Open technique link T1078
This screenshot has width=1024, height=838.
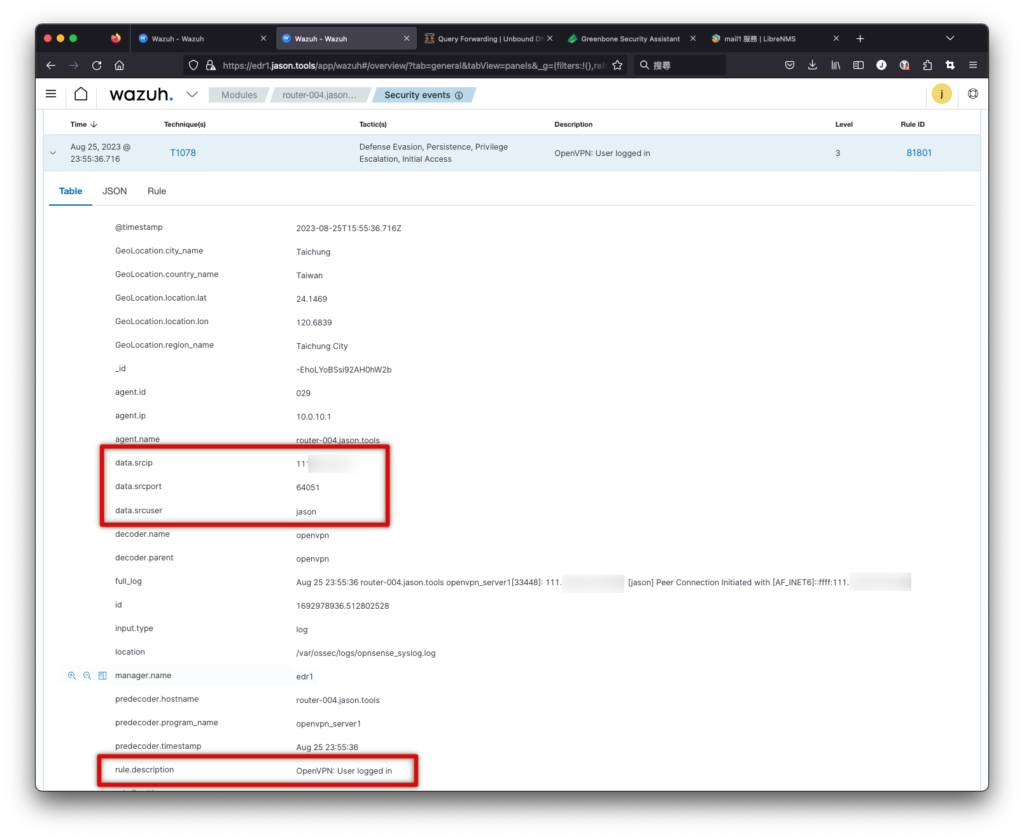click(x=183, y=153)
